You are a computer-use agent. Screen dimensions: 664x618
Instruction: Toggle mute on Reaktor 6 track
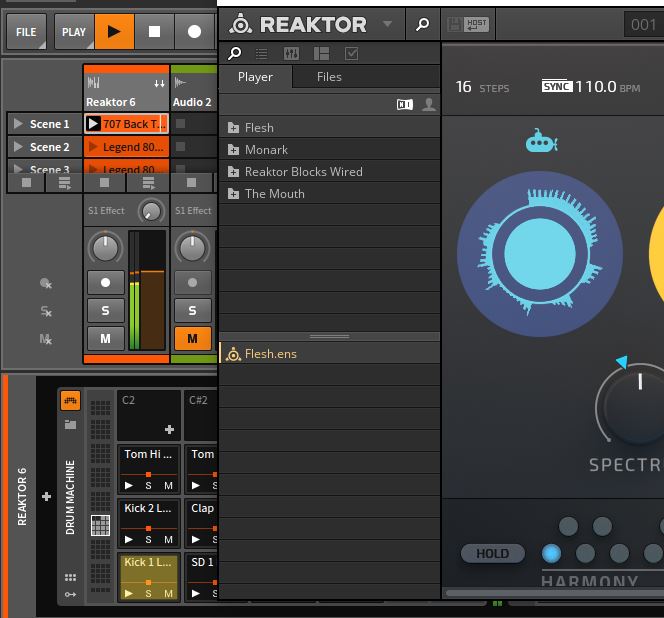[x=105, y=338]
